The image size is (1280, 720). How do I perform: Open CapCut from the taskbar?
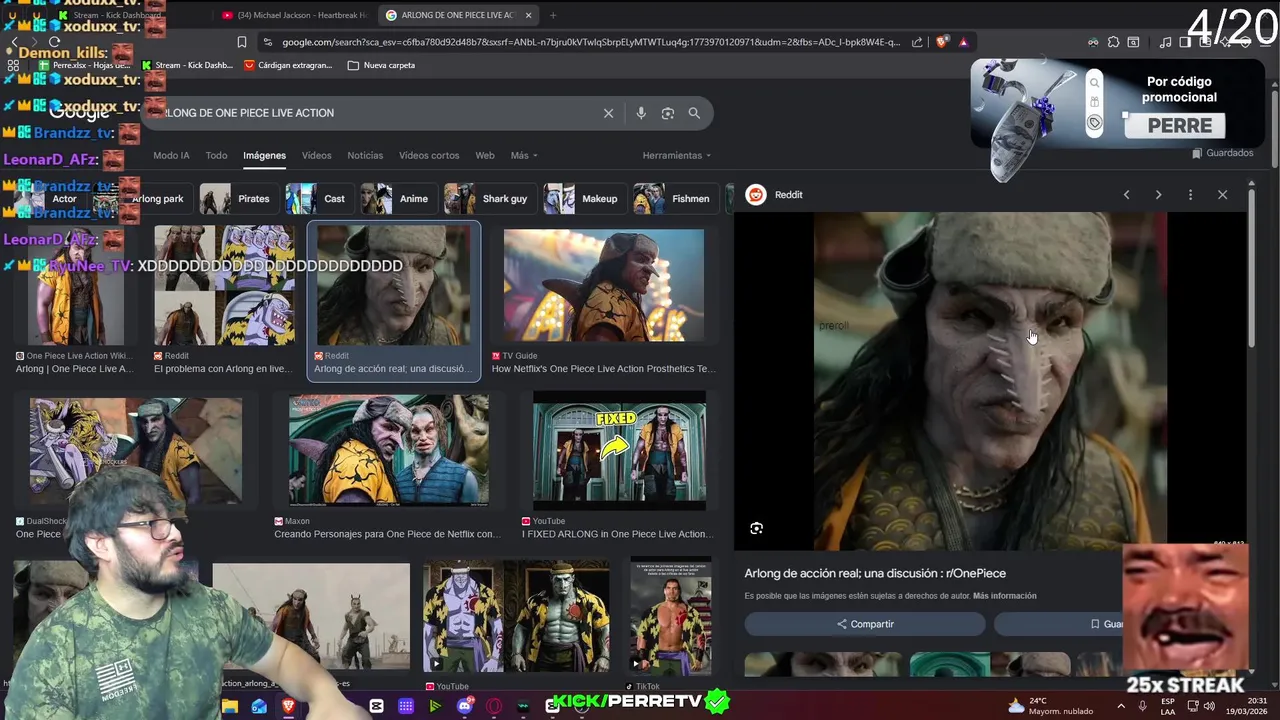pyautogui.click(x=376, y=706)
